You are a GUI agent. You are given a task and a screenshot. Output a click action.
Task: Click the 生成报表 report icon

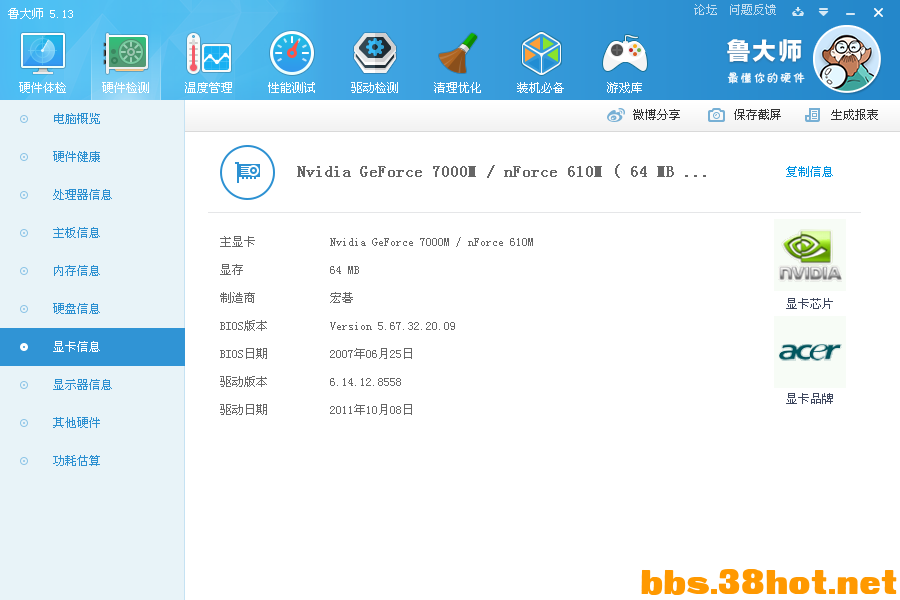pyautogui.click(x=812, y=115)
